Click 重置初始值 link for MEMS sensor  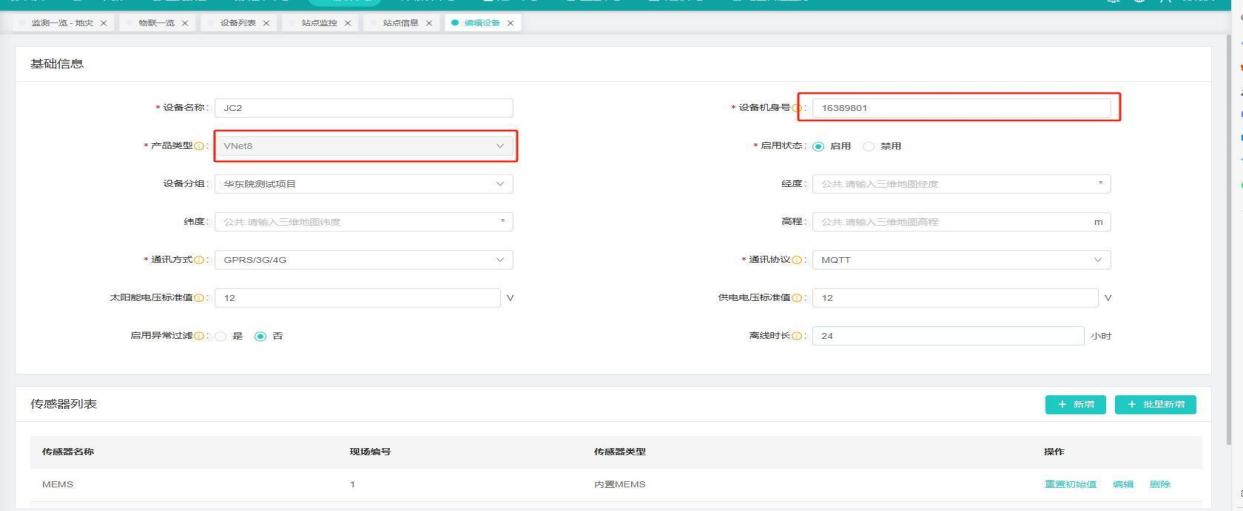(1070, 485)
